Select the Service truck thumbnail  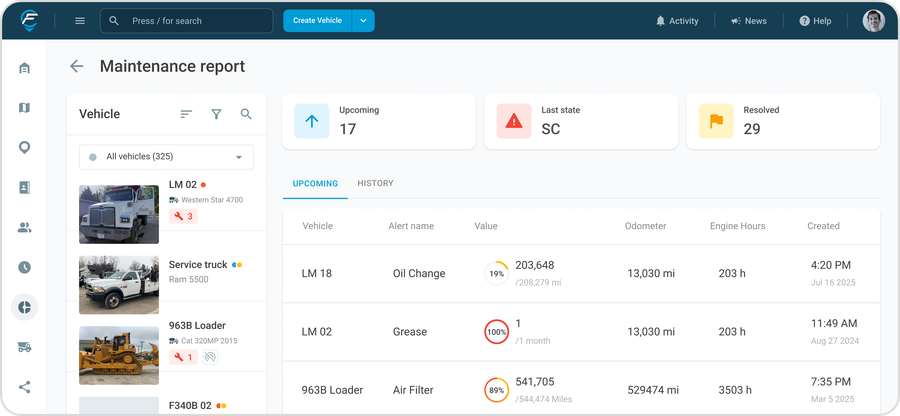coord(119,285)
